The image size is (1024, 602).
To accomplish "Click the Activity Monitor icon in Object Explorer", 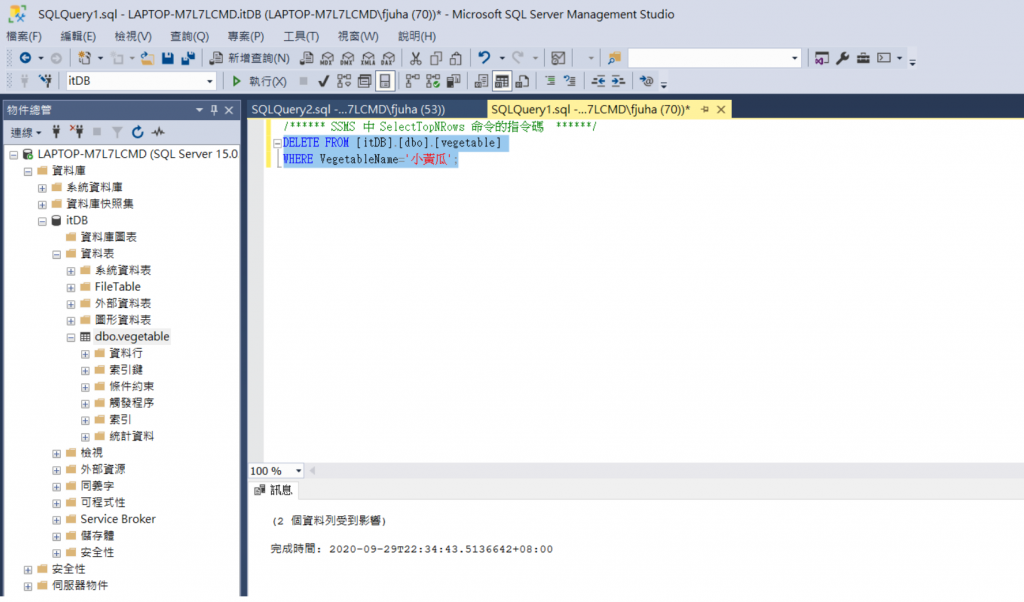I will pyautogui.click(x=158, y=132).
